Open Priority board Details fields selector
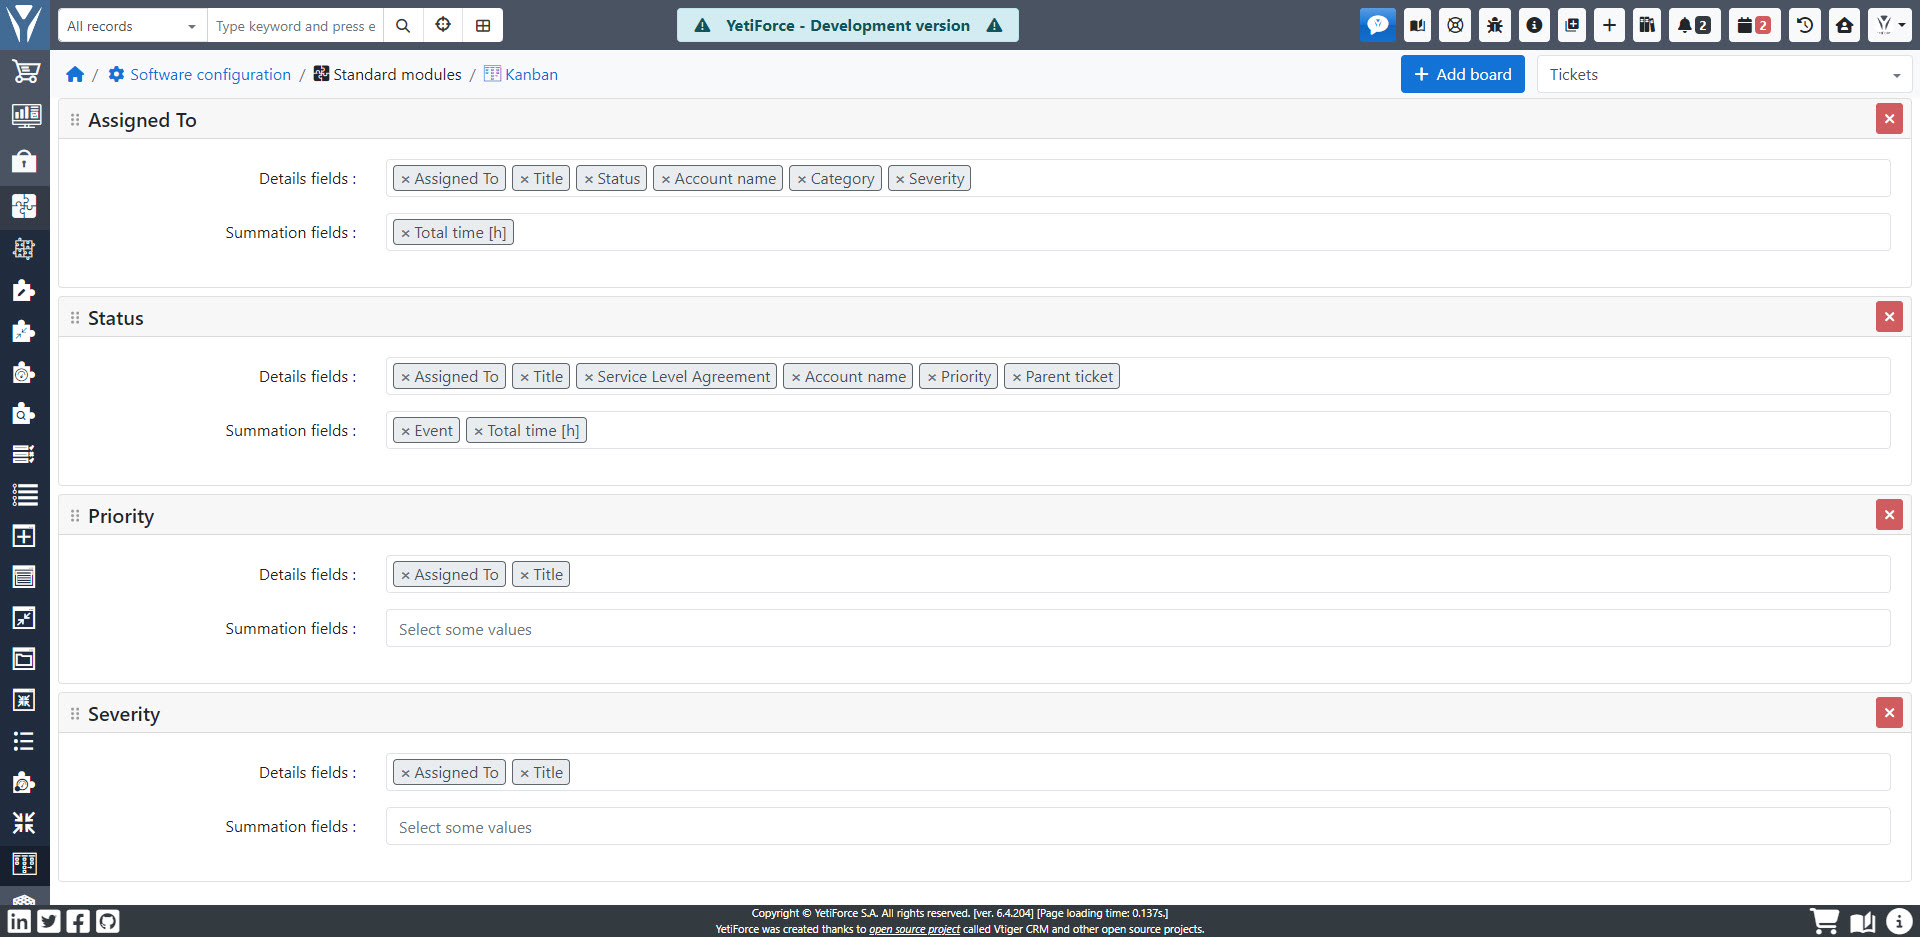The image size is (1920, 937). [1138, 574]
